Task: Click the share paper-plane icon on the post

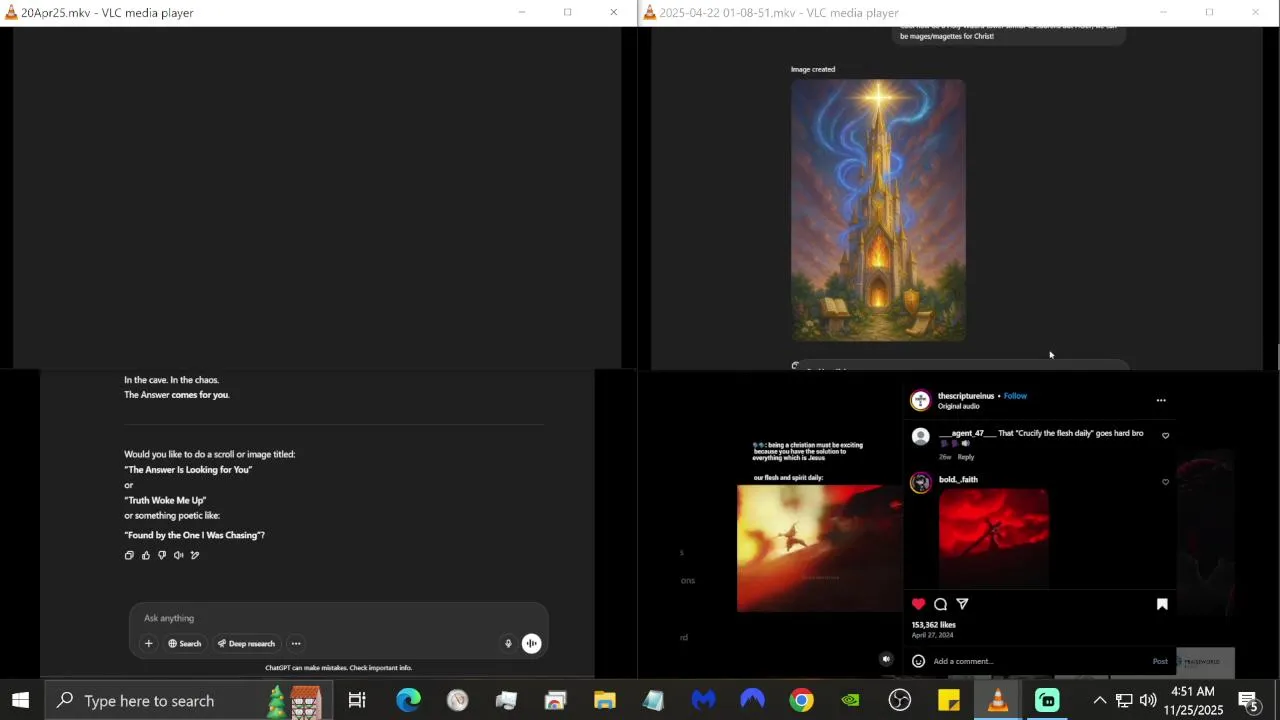Action: click(962, 604)
